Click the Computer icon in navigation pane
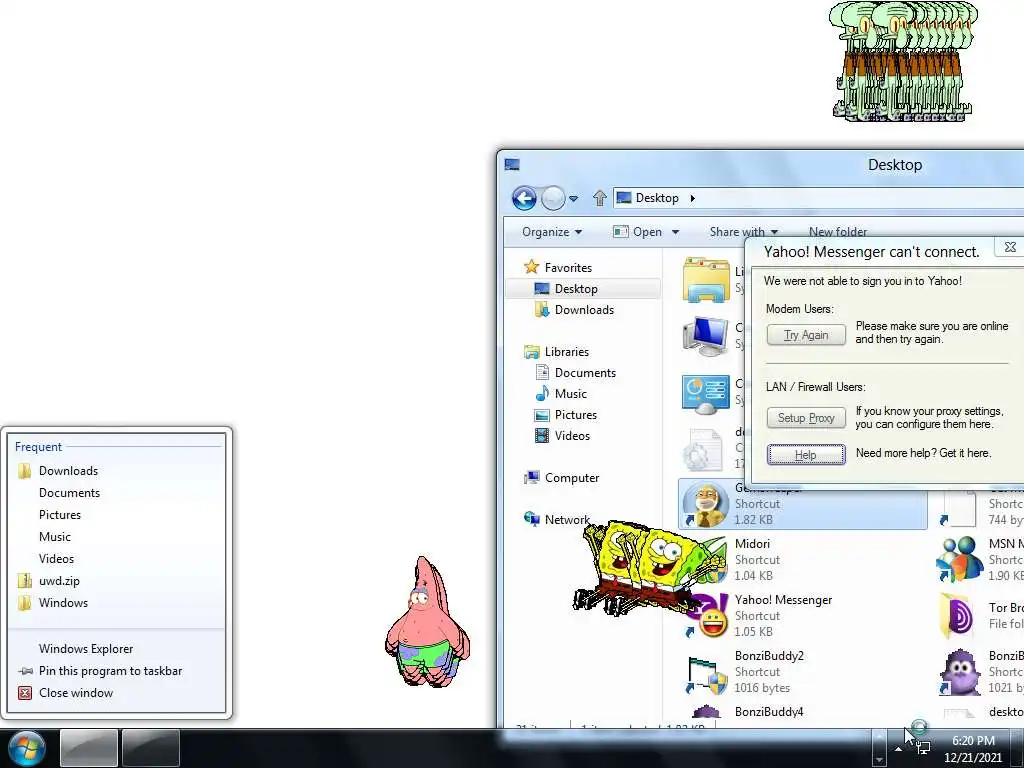 (532, 477)
